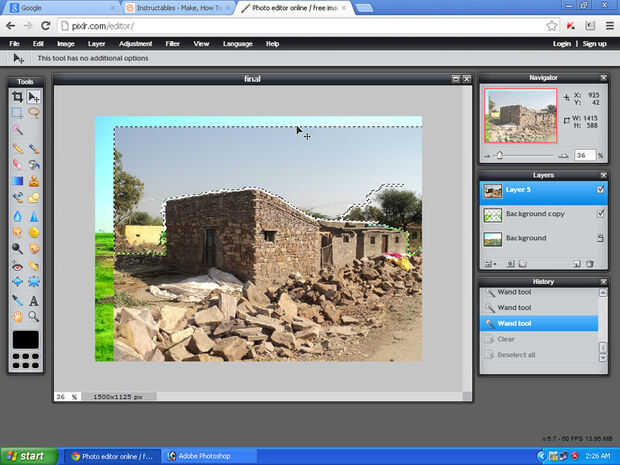Open the Image menu
620x465 pixels.
[66, 44]
